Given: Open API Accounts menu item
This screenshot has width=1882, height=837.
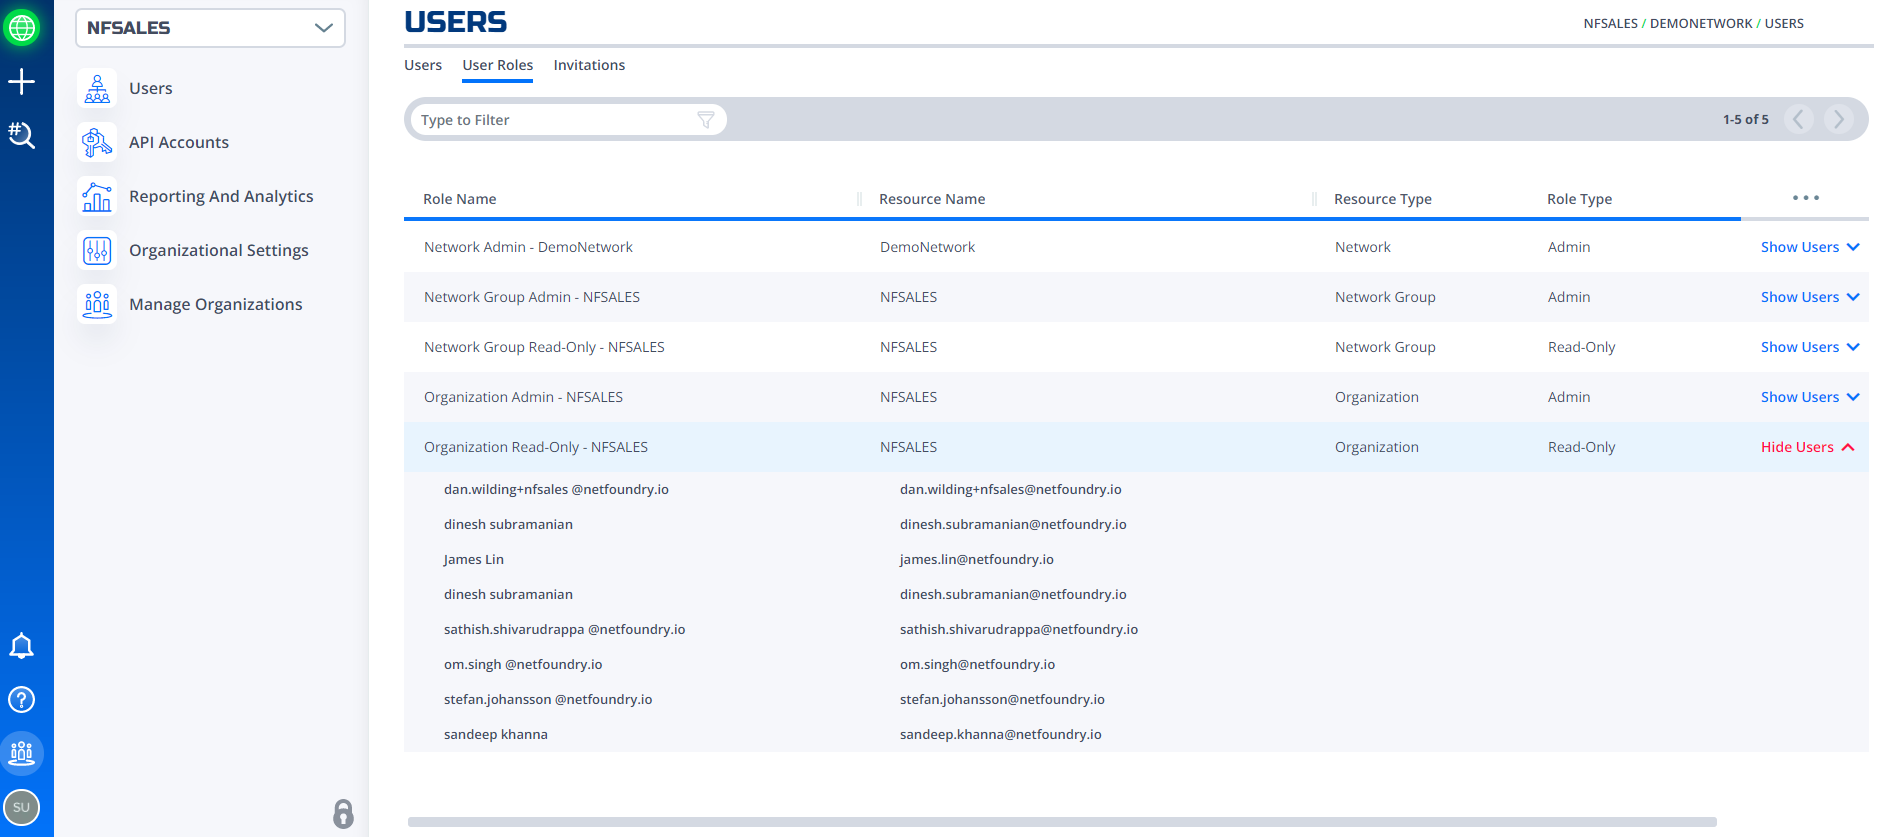Looking at the screenshot, I should [x=179, y=142].
